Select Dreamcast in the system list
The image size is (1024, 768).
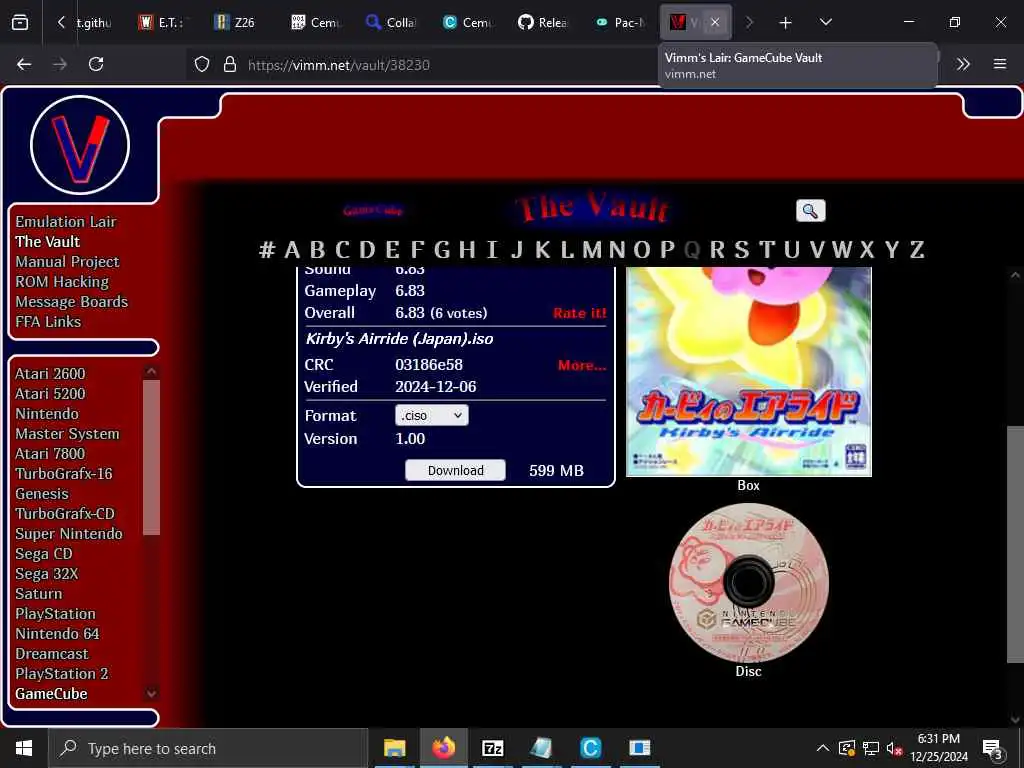click(x=52, y=654)
